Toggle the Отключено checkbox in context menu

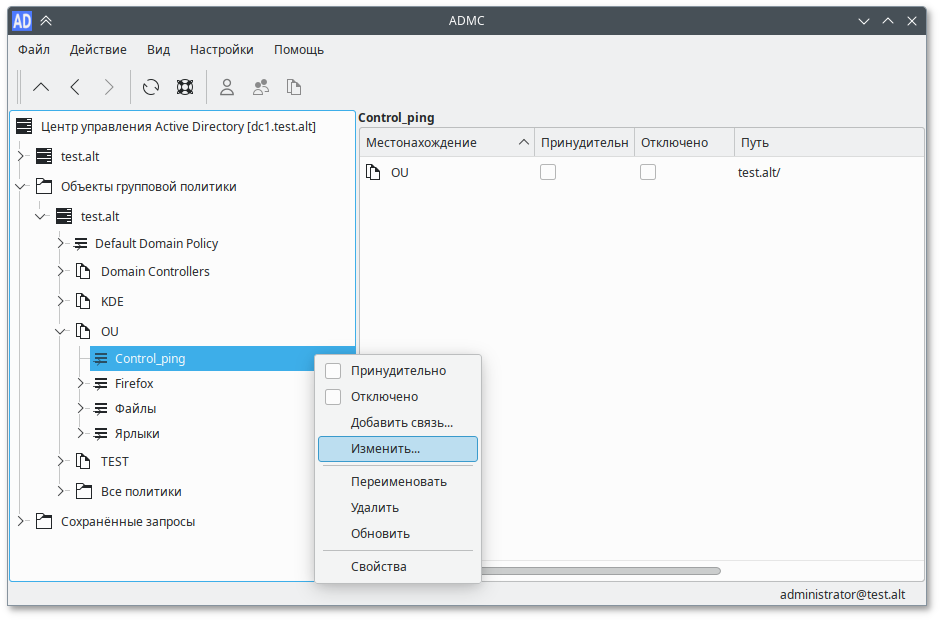[334, 397]
